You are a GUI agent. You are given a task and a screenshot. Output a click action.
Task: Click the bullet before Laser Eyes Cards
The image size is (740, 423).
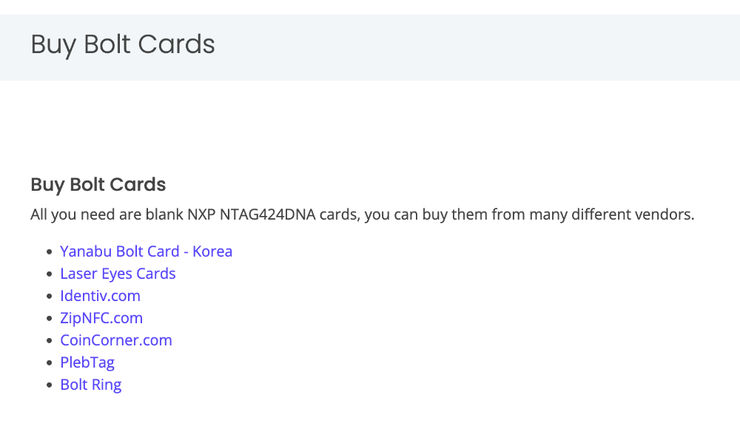click(x=49, y=274)
